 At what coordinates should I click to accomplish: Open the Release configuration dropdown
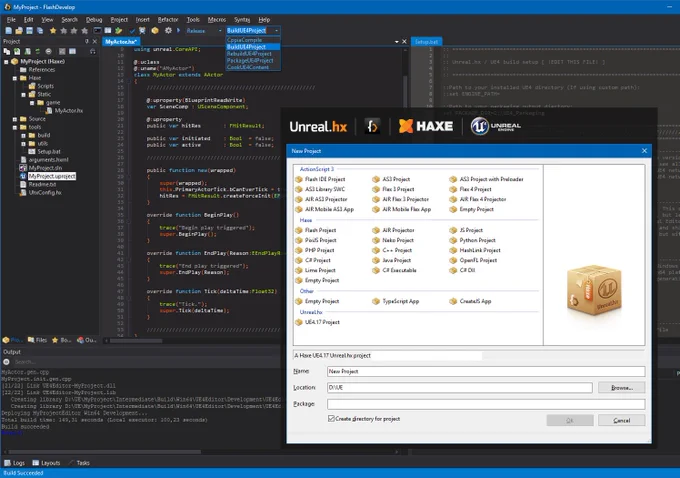coord(204,31)
